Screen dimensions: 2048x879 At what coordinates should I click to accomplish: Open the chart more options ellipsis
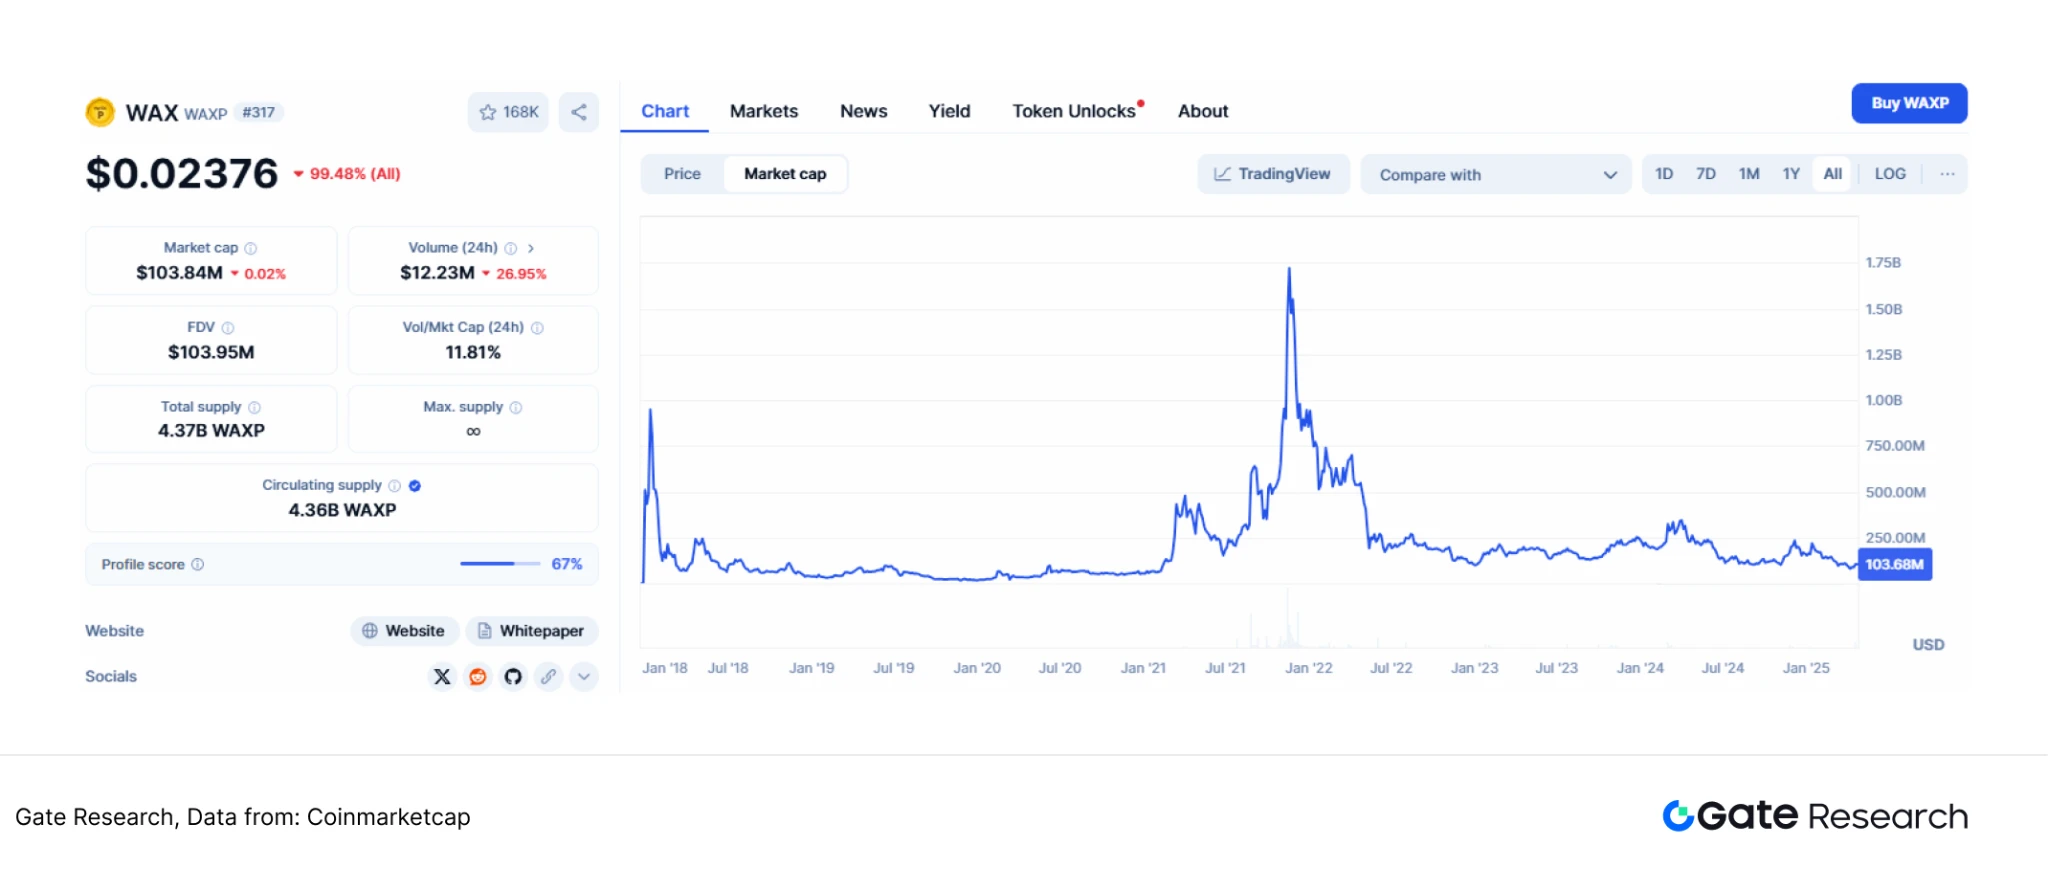(x=1947, y=174)
